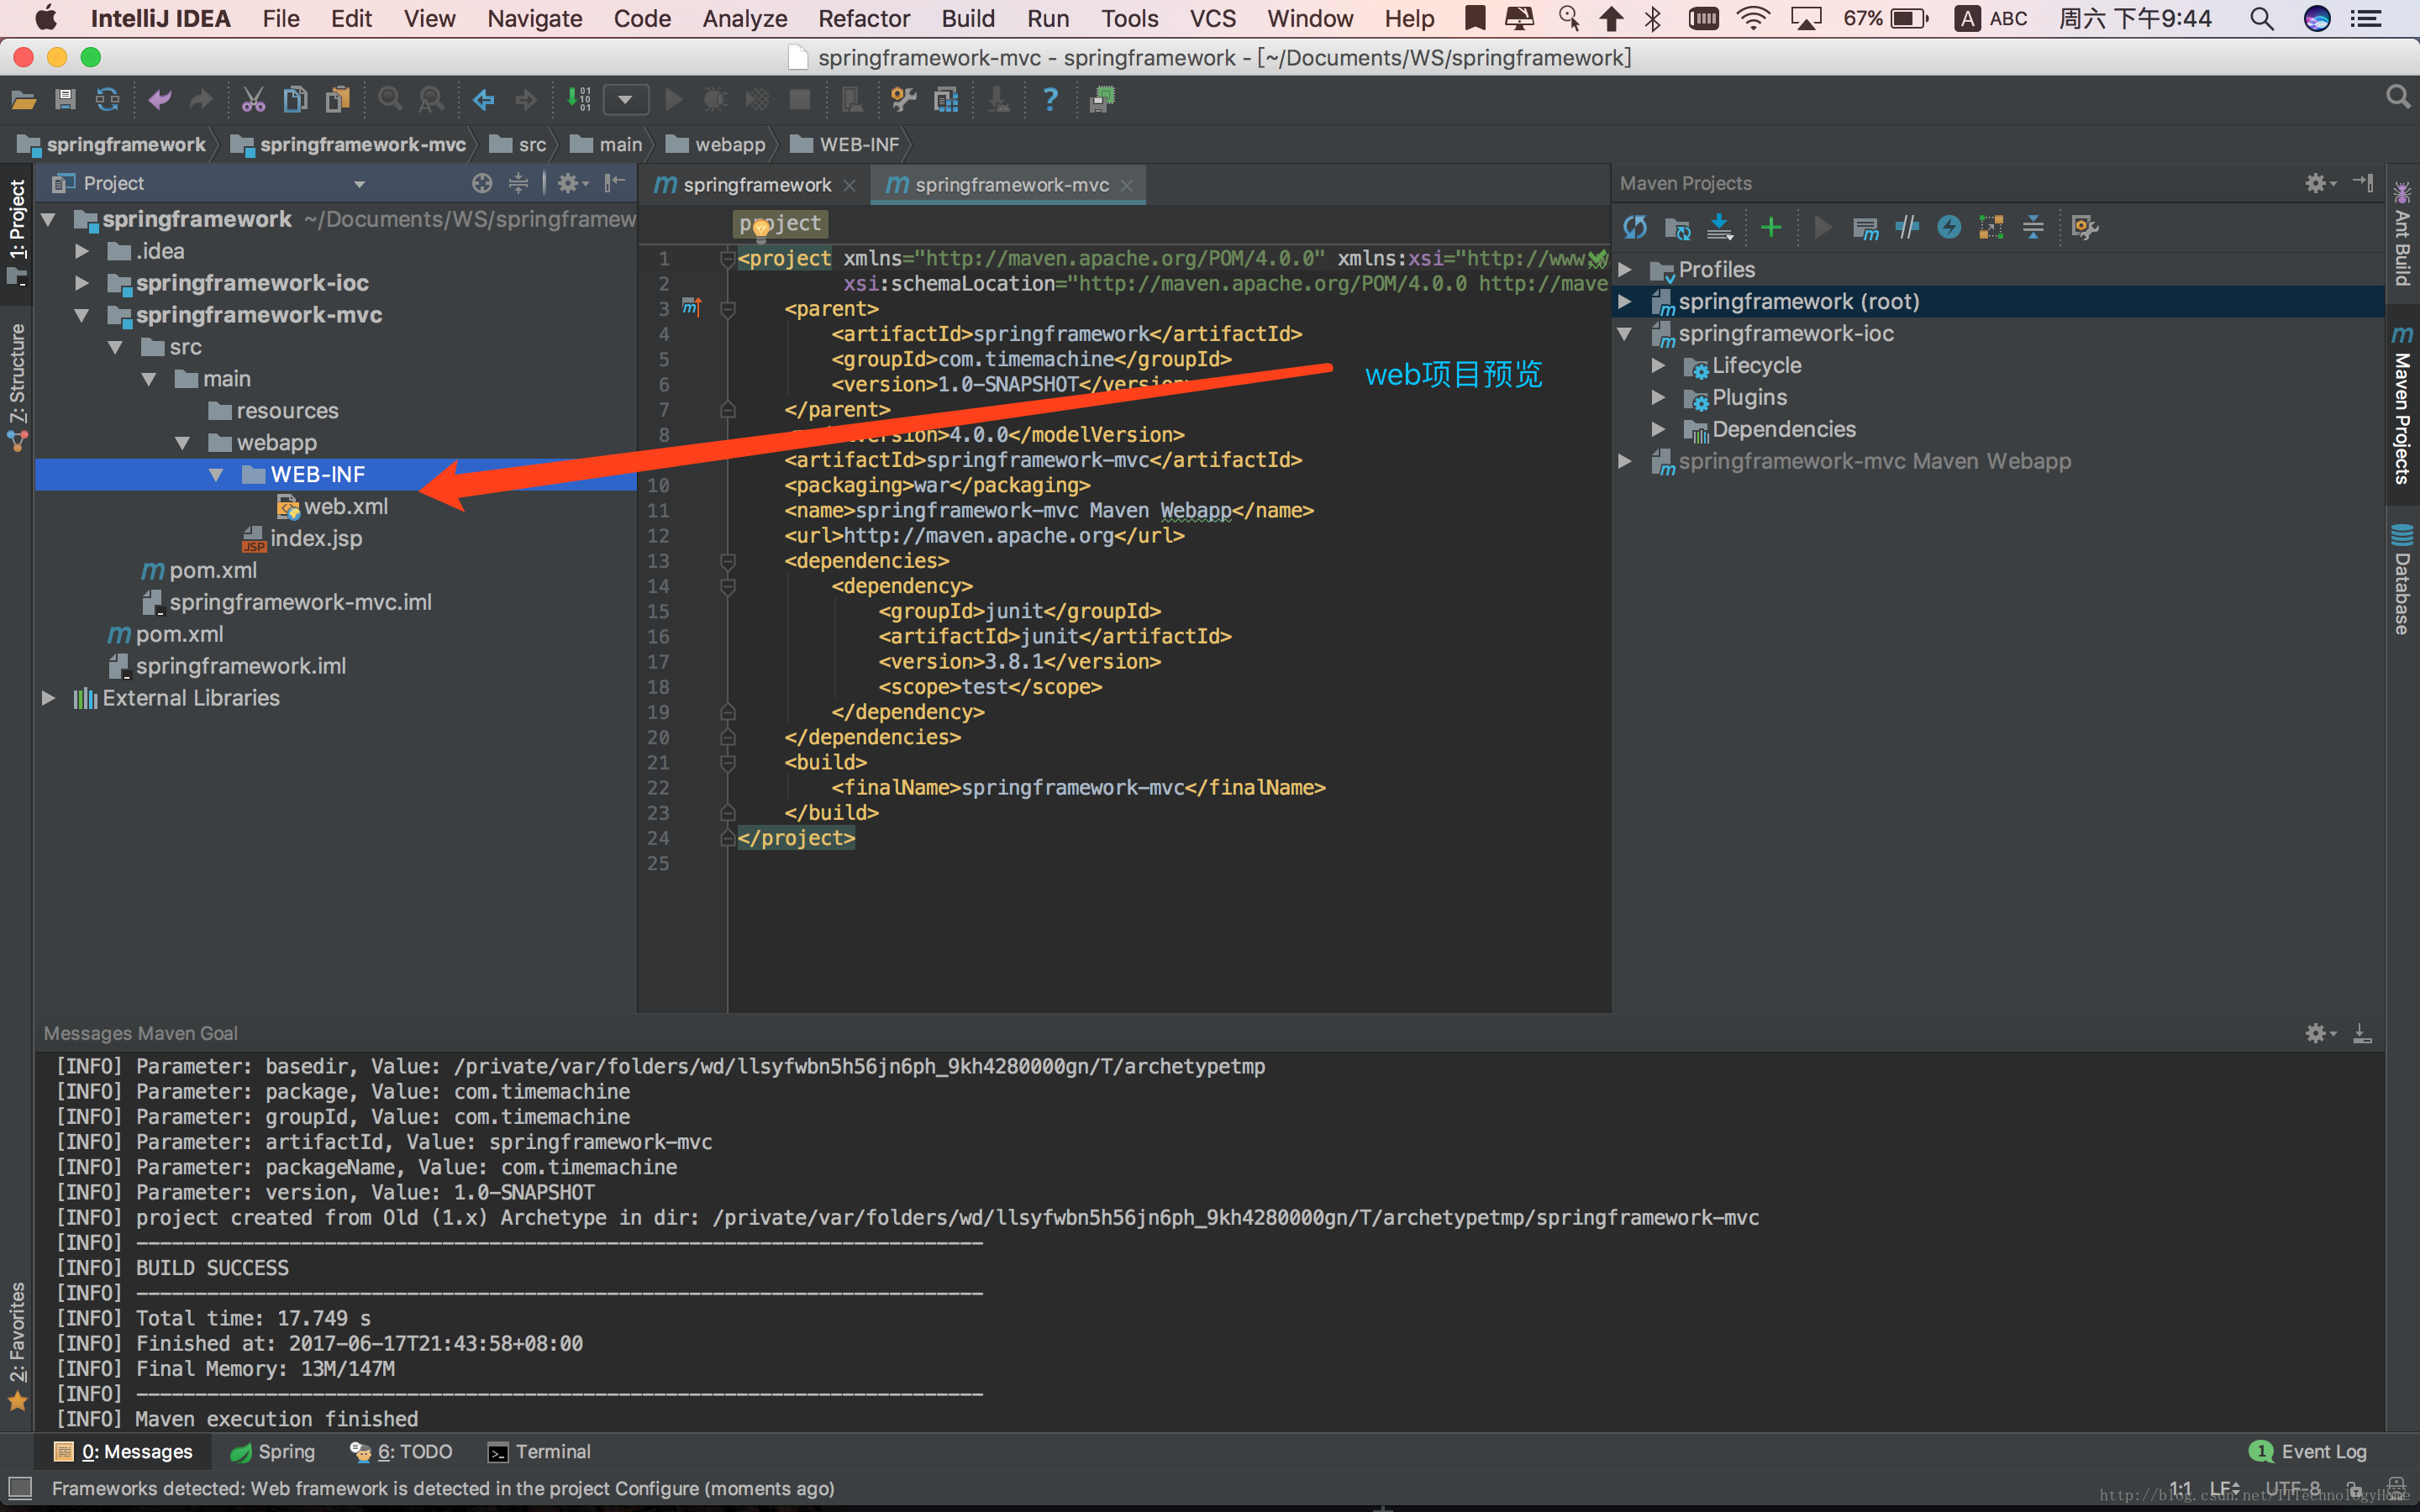Click the Make Project build icon
Viewport: 2420px width, 1512px height.
point(578,99)
